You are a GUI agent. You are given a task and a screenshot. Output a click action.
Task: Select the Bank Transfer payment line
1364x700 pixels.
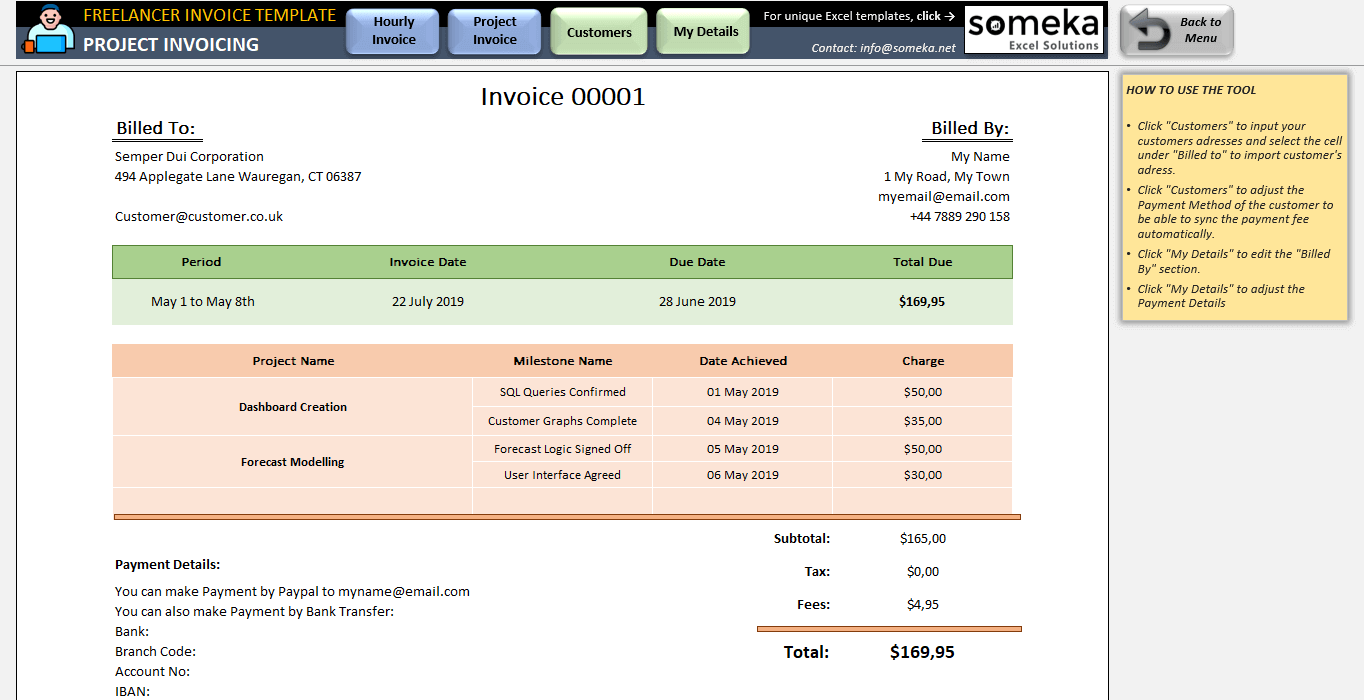coord(255,611)
